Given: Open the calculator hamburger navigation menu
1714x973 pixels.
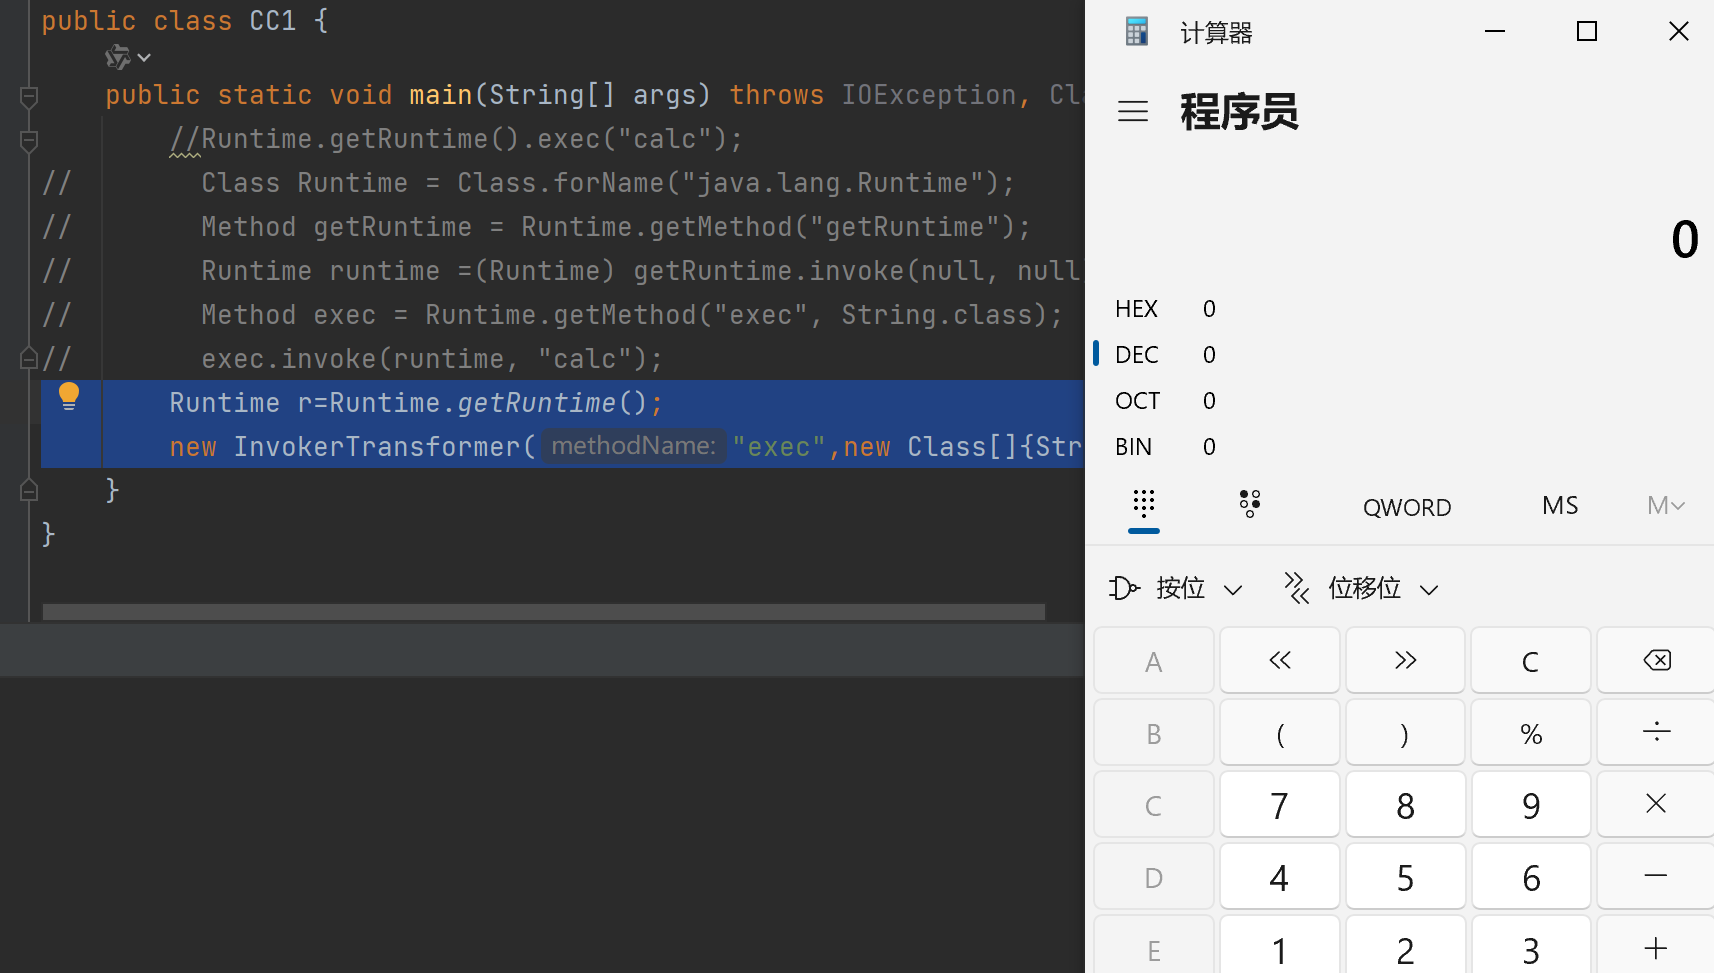Looking at the screenshot, I should [1132, 111].
